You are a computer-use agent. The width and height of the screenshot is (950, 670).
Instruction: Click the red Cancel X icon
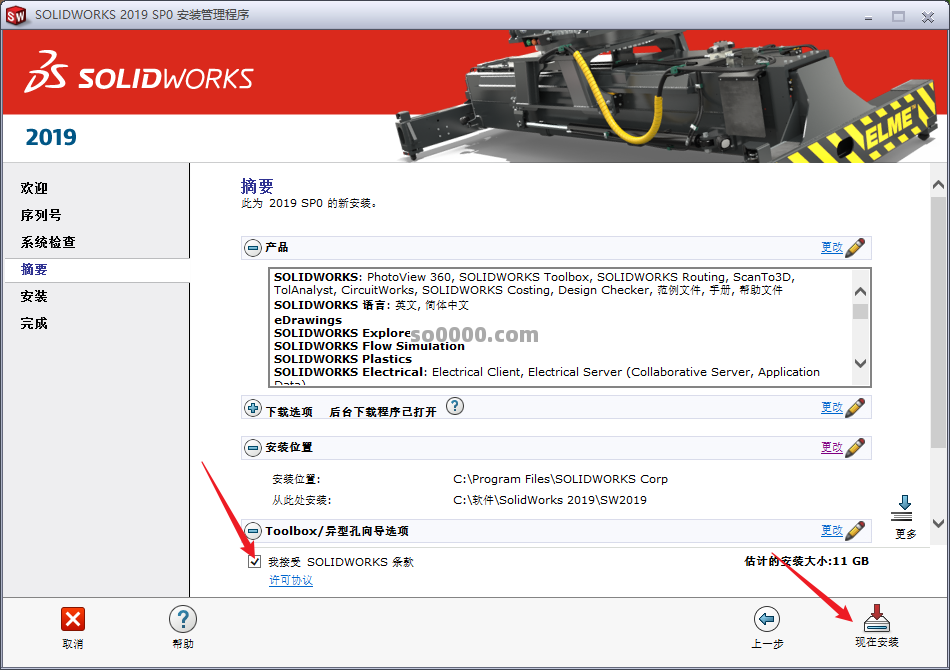(73, 619)
